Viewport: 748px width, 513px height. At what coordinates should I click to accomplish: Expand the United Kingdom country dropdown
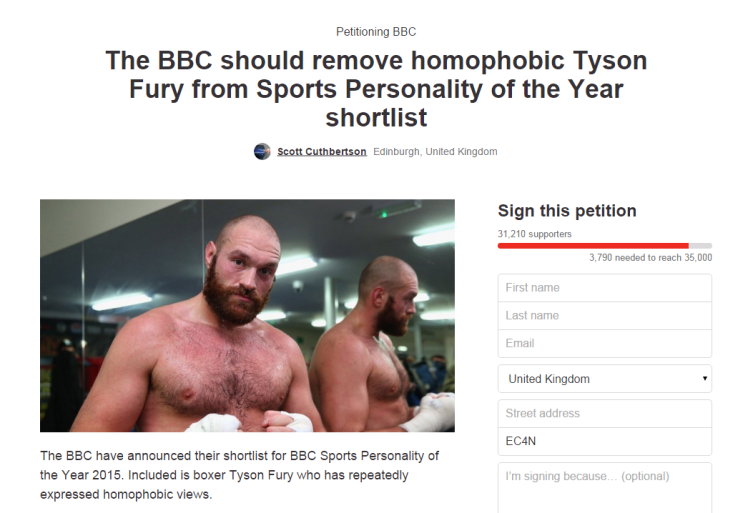tap(604, 379)
